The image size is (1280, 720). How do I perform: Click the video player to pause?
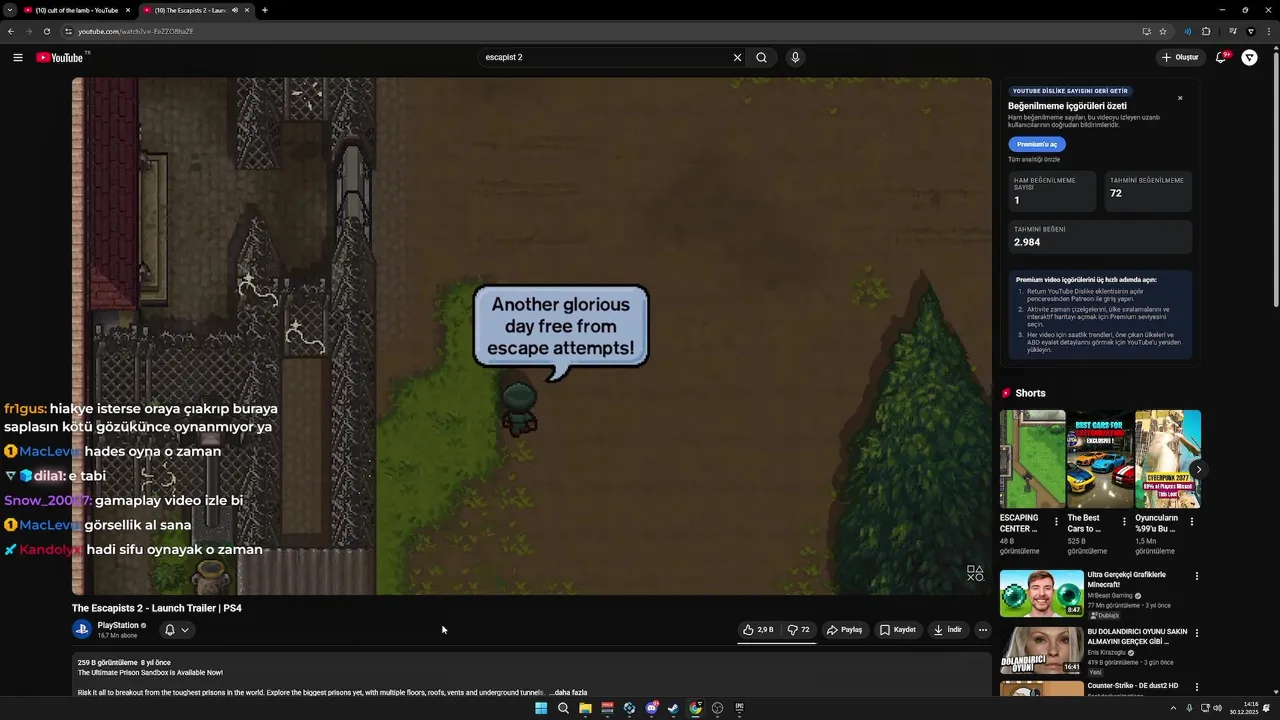point(532,336)
